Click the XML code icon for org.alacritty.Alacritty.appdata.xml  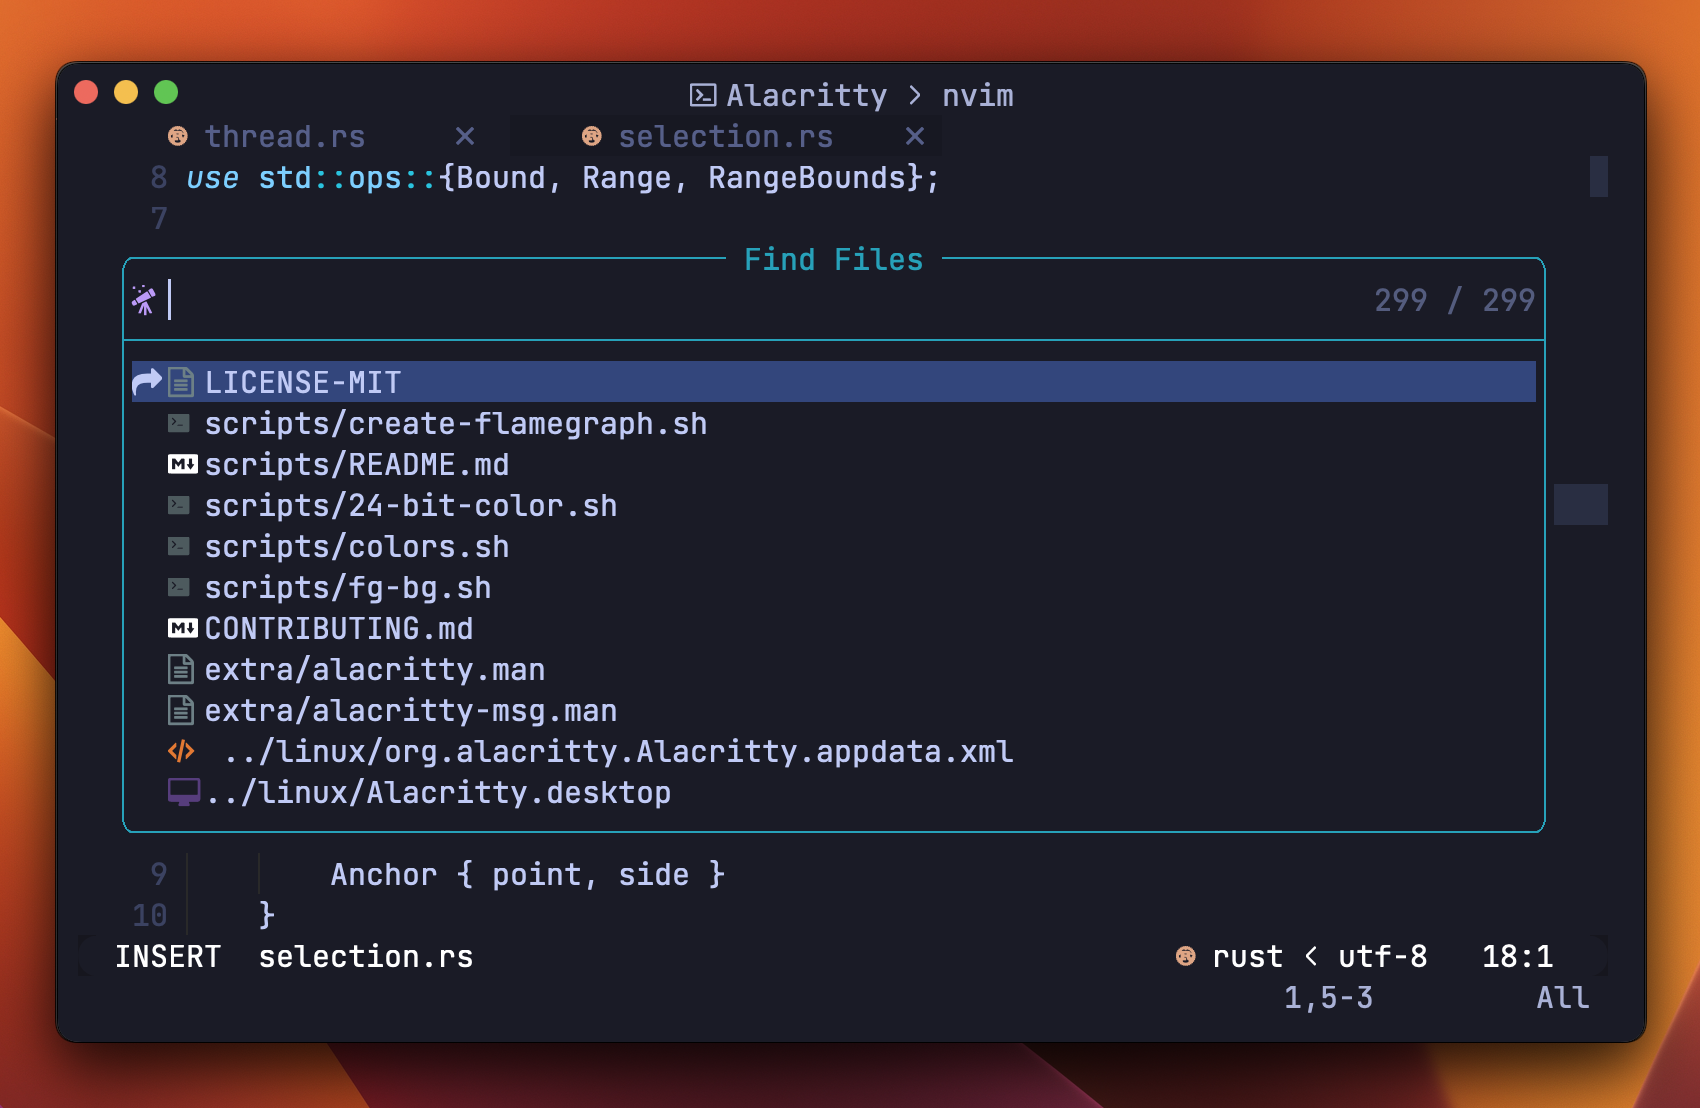click(180, 751)
